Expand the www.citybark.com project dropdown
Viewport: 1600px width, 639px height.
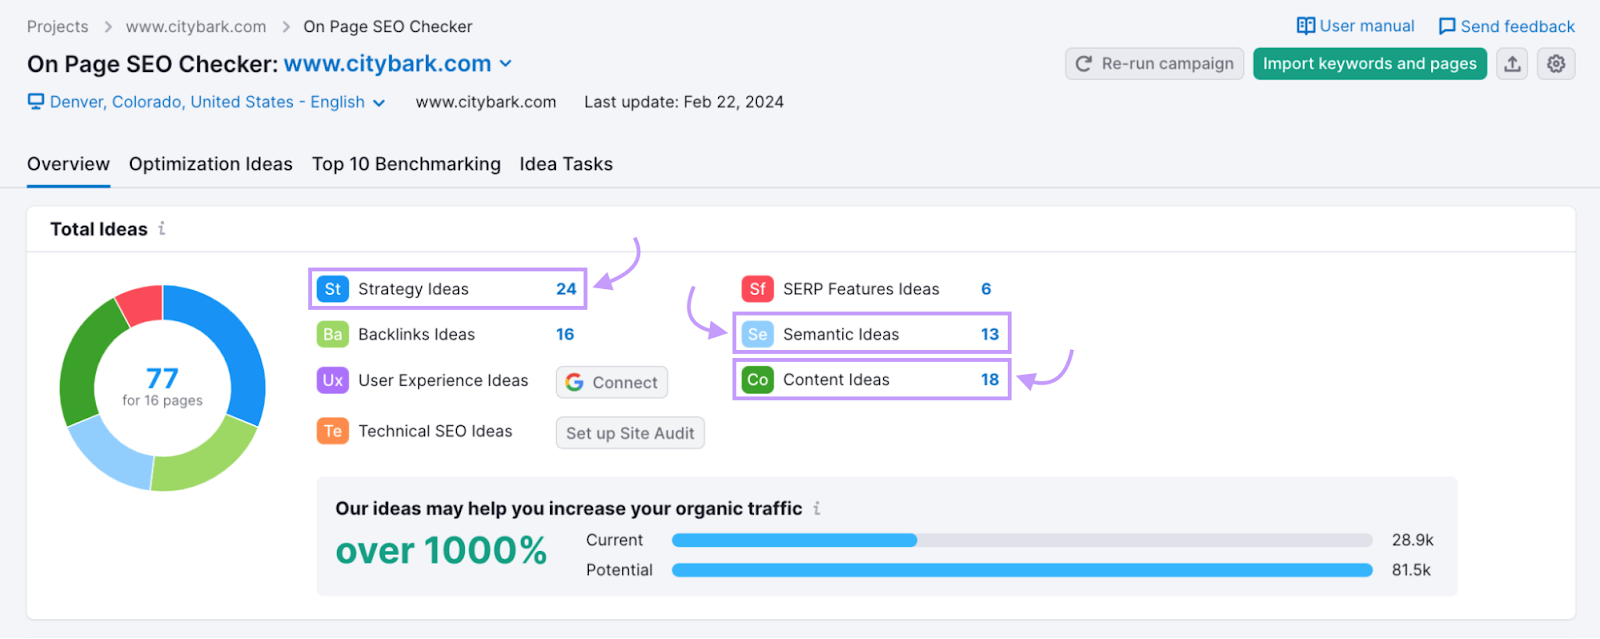(505, 64)
